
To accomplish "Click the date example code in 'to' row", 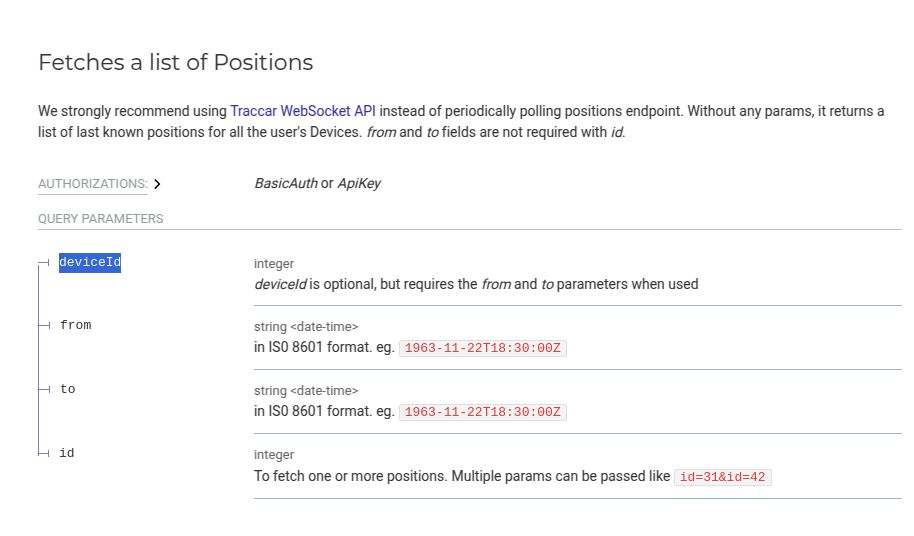I will pyautogui.click(x=483, y=412).
